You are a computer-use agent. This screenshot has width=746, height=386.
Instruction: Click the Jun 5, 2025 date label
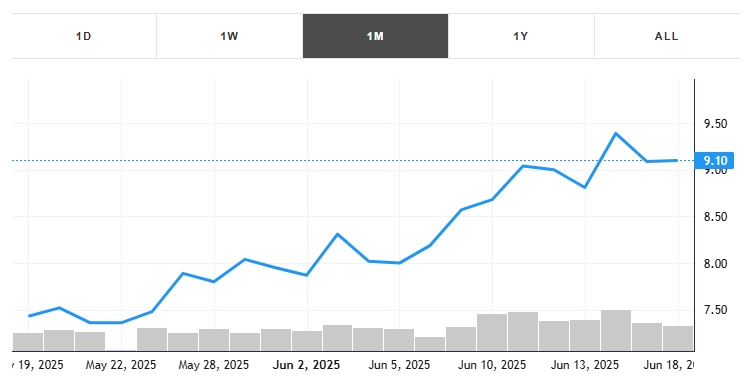tap(399, 365)
